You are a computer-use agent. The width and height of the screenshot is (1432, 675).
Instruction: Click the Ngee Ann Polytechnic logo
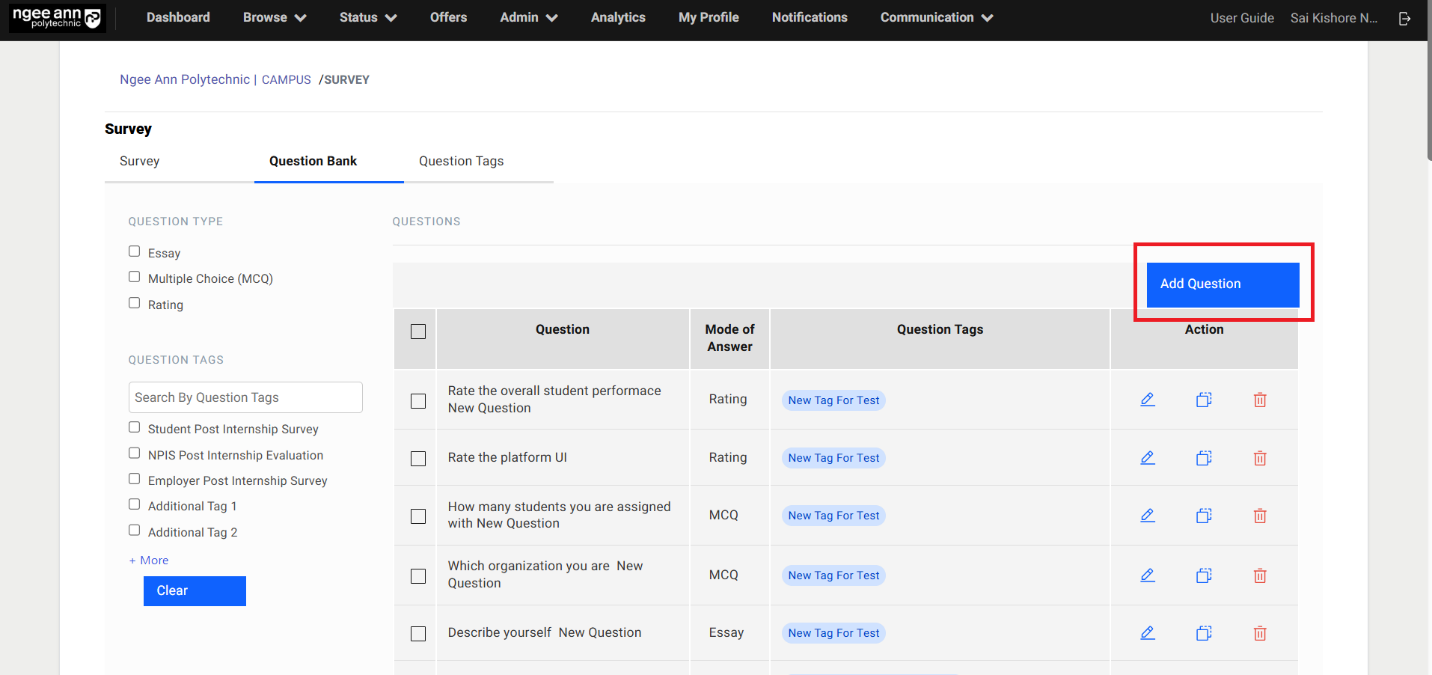[56, 18]
